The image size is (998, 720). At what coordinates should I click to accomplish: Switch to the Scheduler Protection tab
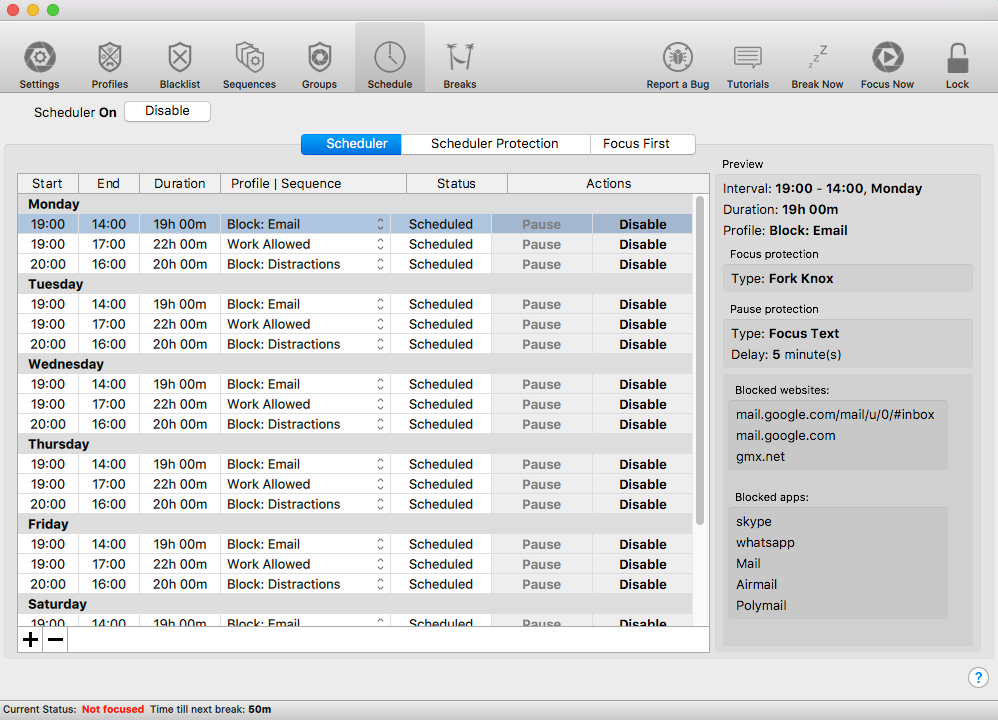coord(495,144)
